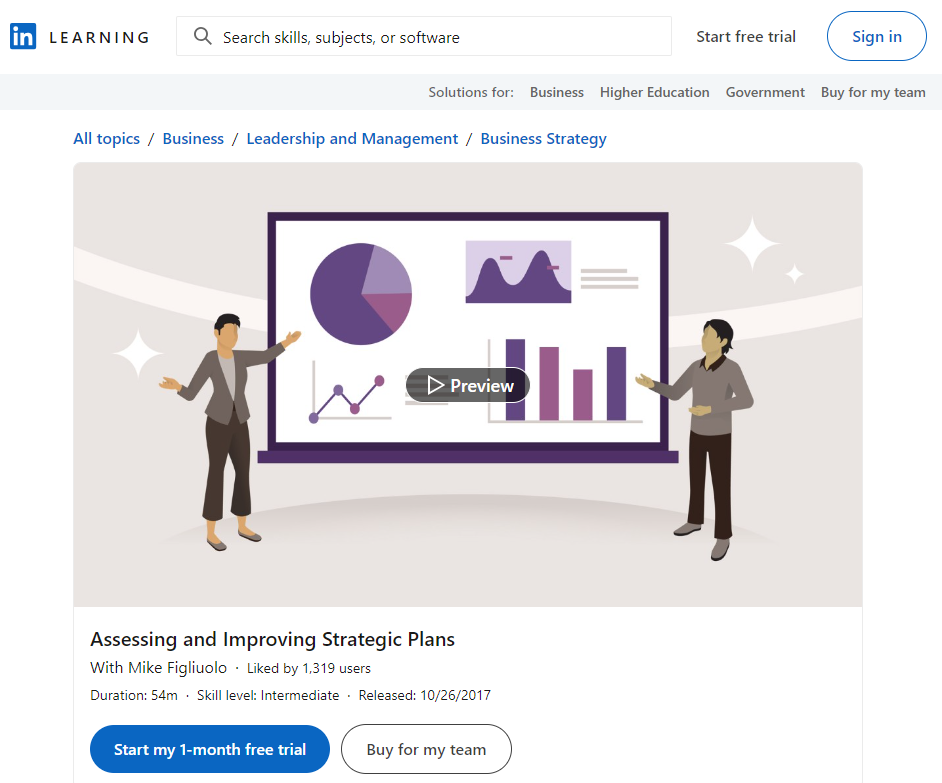Click the Sign in button
Screen dimensions: 942x783
[877, 36]
